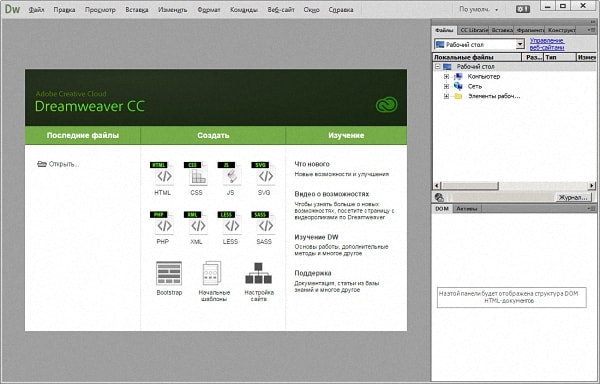
Task: Open the Видео о возможностях link
Action: pyautogui.click(x=332, y=194)
